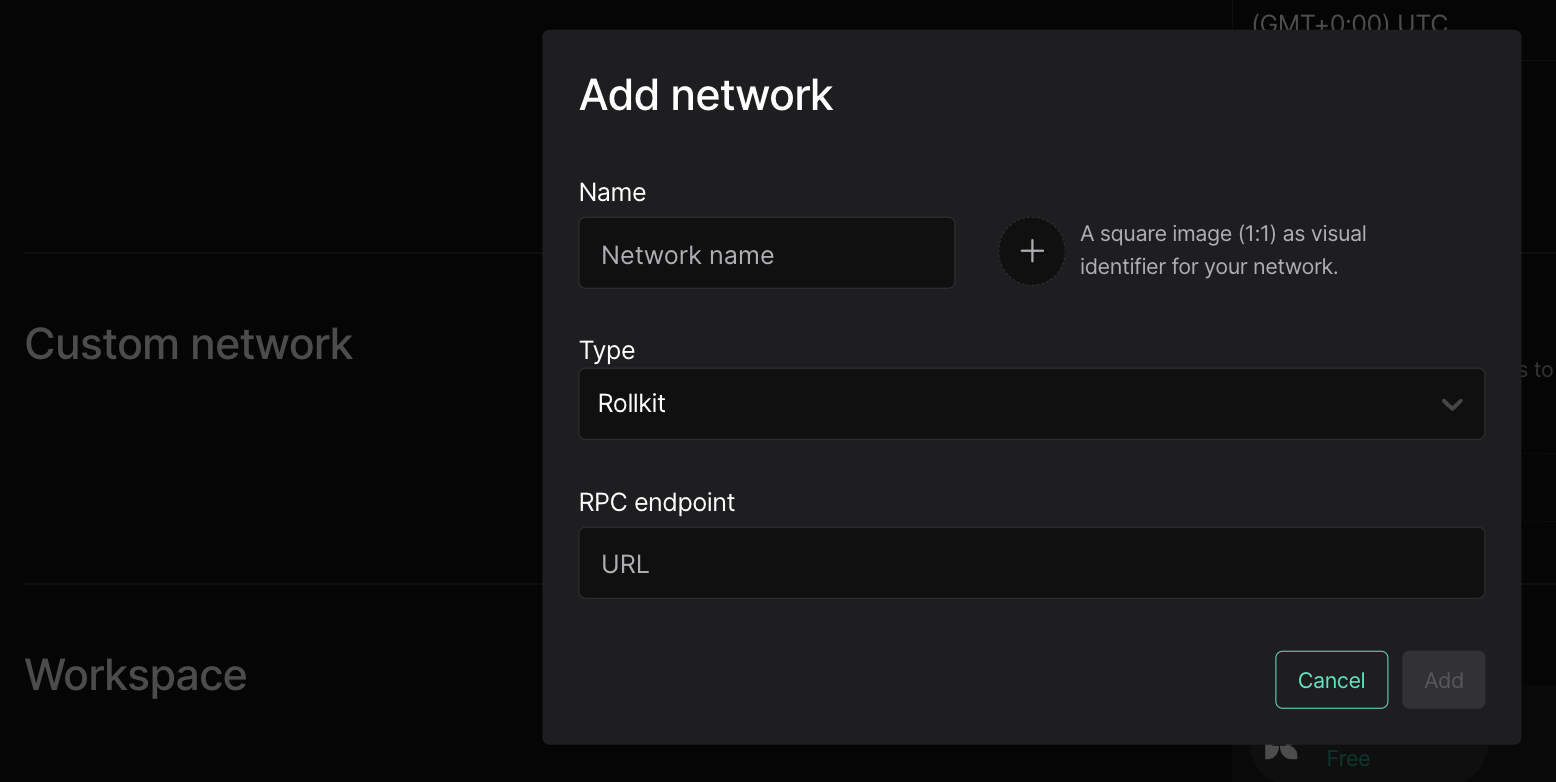Focus the Network name input field
The height and width of the screenshot is (782, 1556).
(766, 253)
